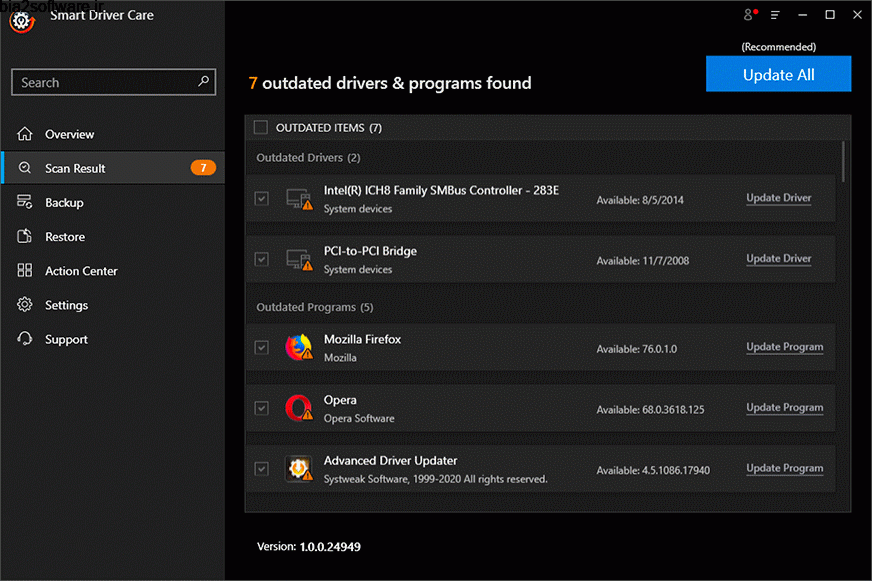Check the Advanced Driver Updater entry

[x=261, y=468]
